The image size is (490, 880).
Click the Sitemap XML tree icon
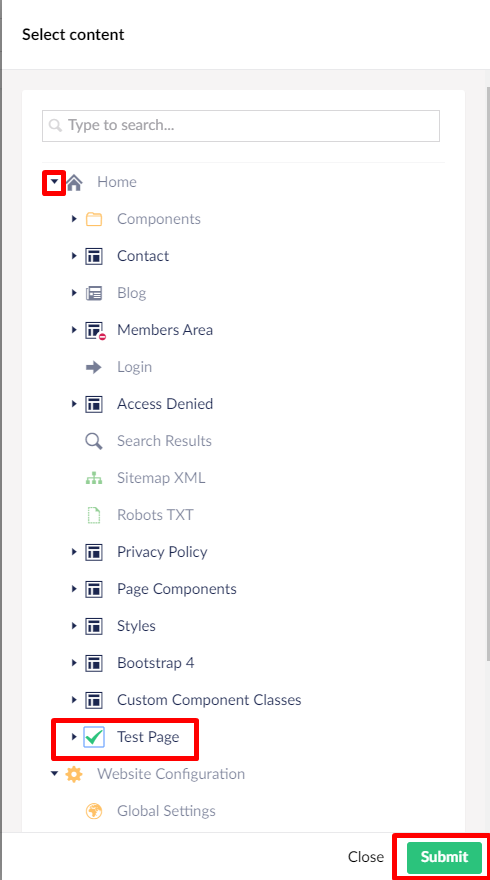(94, 478)
